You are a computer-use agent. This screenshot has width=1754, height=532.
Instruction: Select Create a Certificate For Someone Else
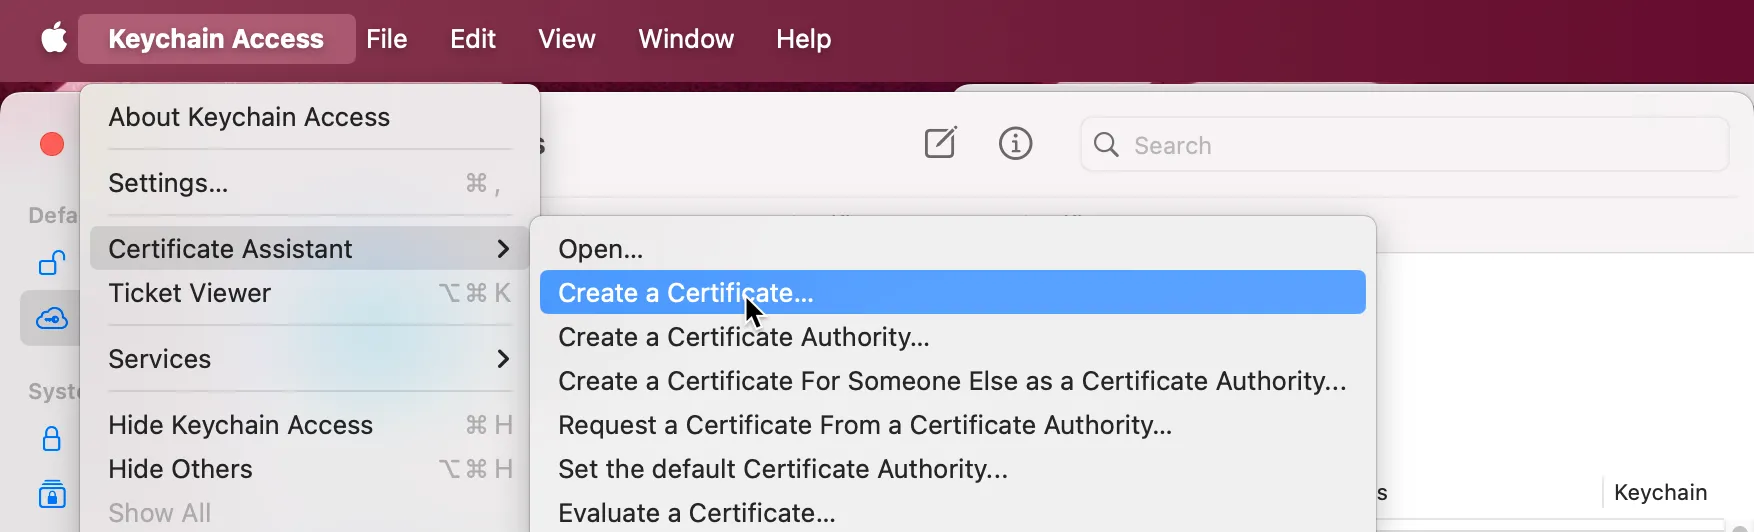[953, 381]
